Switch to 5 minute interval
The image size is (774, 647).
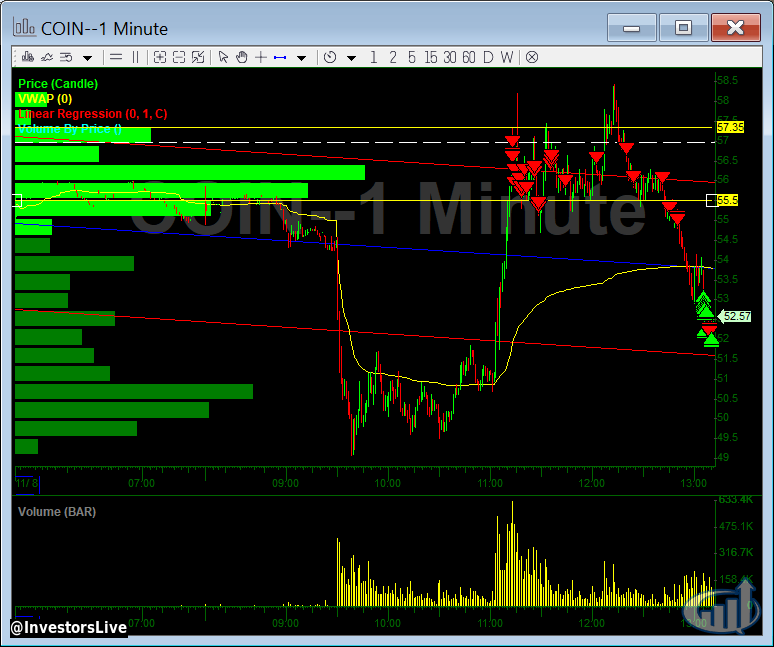point(412,57)
